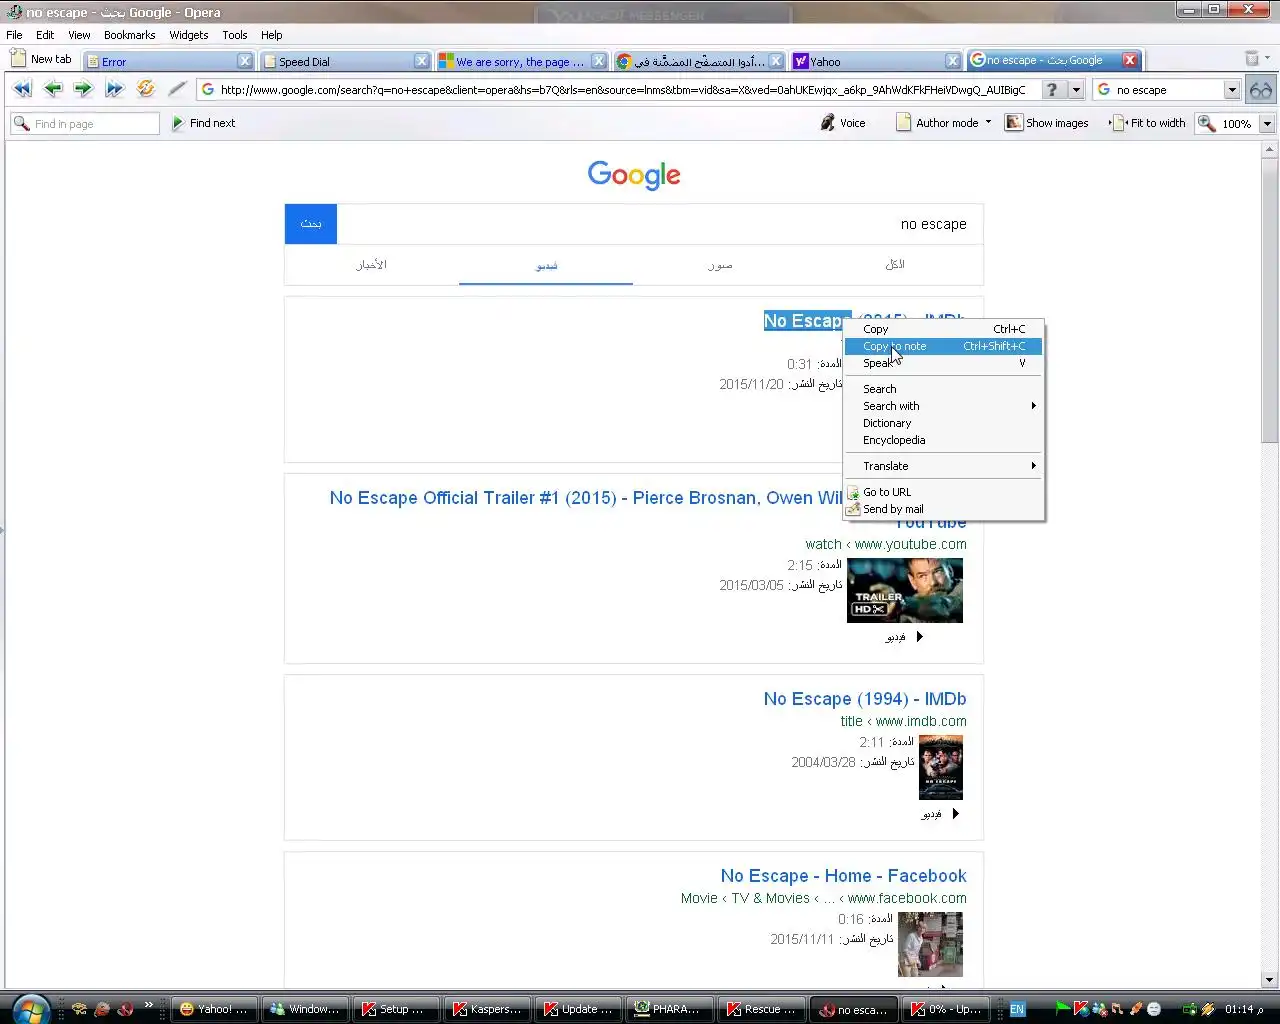Reload the page with the orange Reload icon

click(x=146, y=89)
